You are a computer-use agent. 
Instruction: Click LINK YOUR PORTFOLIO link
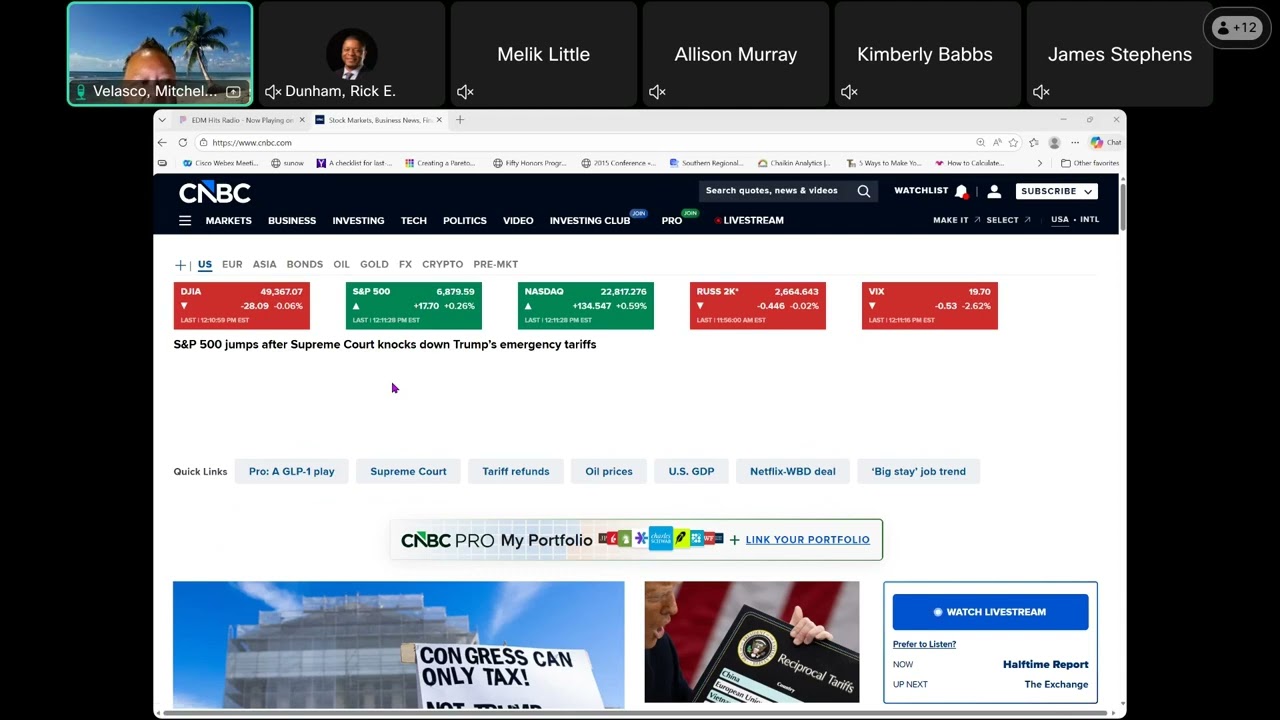pos(807,540)
